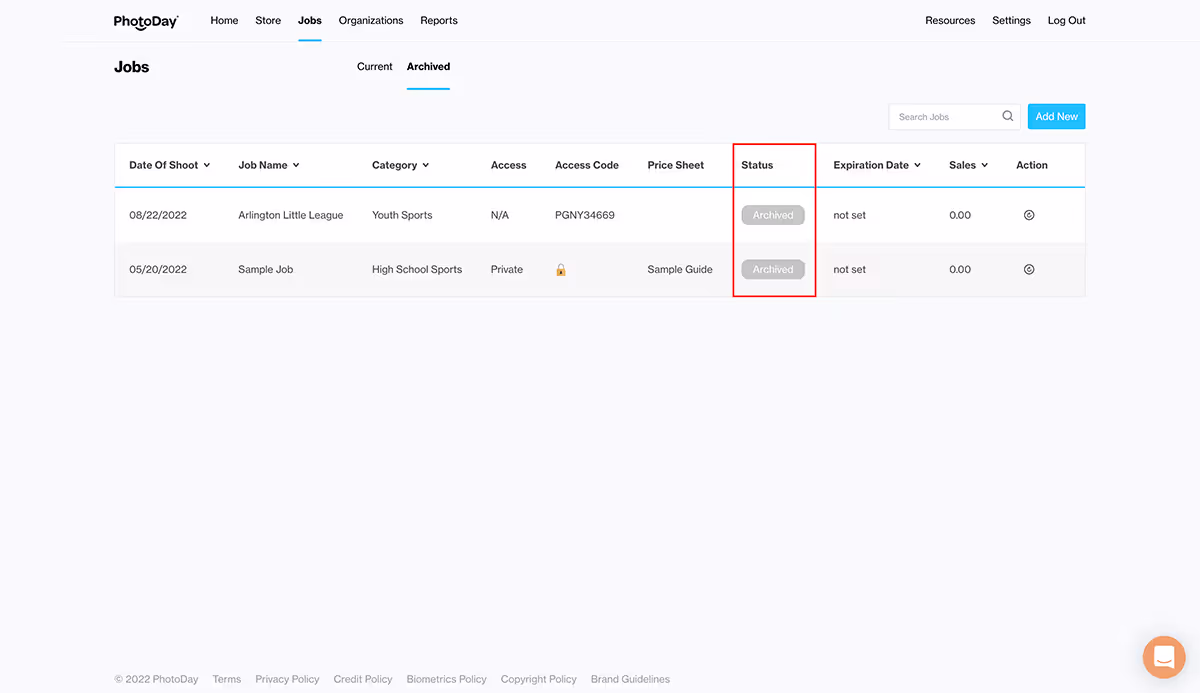Click the date 08/22/2022

tap(158, 215)
